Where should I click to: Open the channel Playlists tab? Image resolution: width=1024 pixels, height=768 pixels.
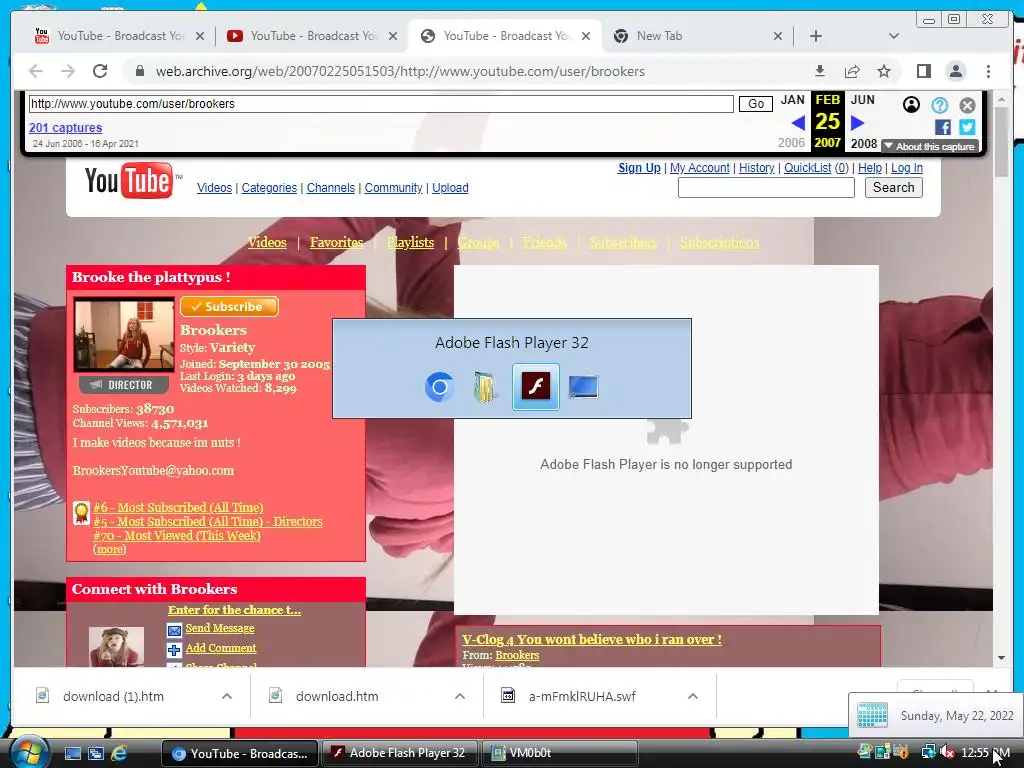point(410,242)
